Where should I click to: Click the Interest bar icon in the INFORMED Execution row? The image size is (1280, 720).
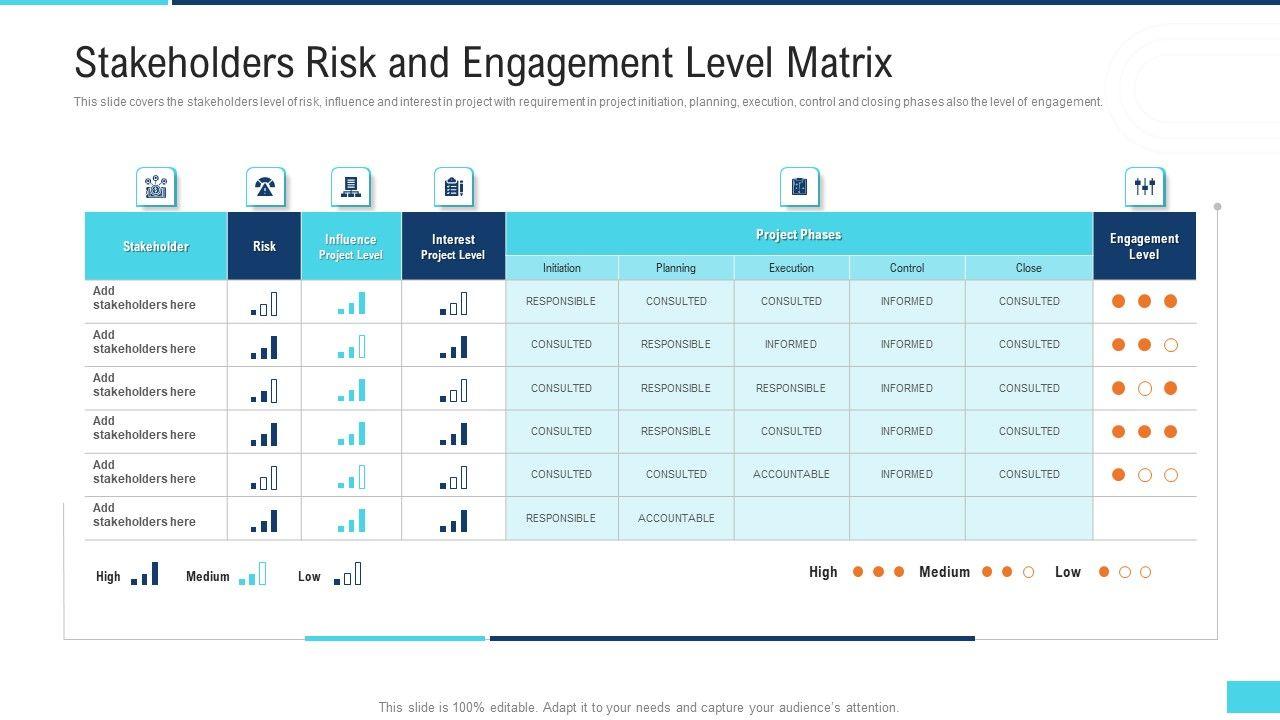[x=453, y=347]
